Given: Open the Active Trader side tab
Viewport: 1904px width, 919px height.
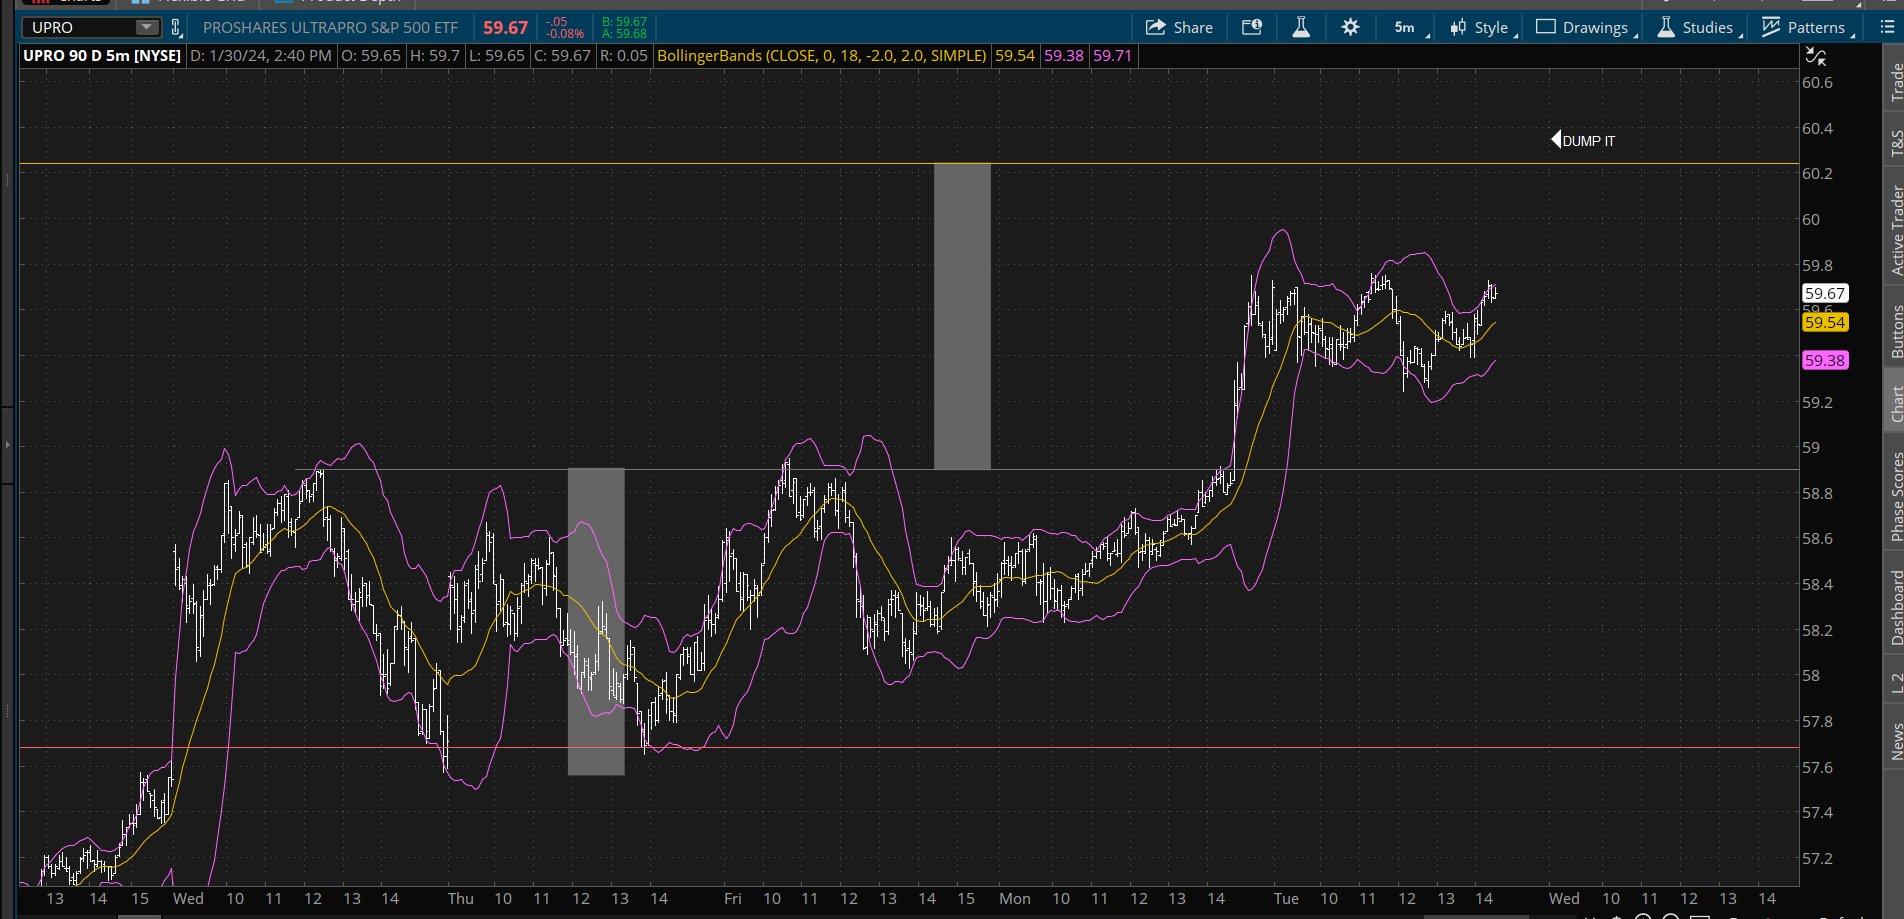Looking at the screenshot, I should point(1895,230).
